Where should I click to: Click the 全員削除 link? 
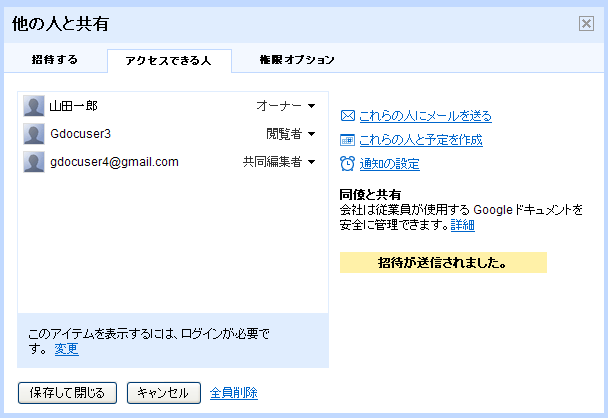234,392
